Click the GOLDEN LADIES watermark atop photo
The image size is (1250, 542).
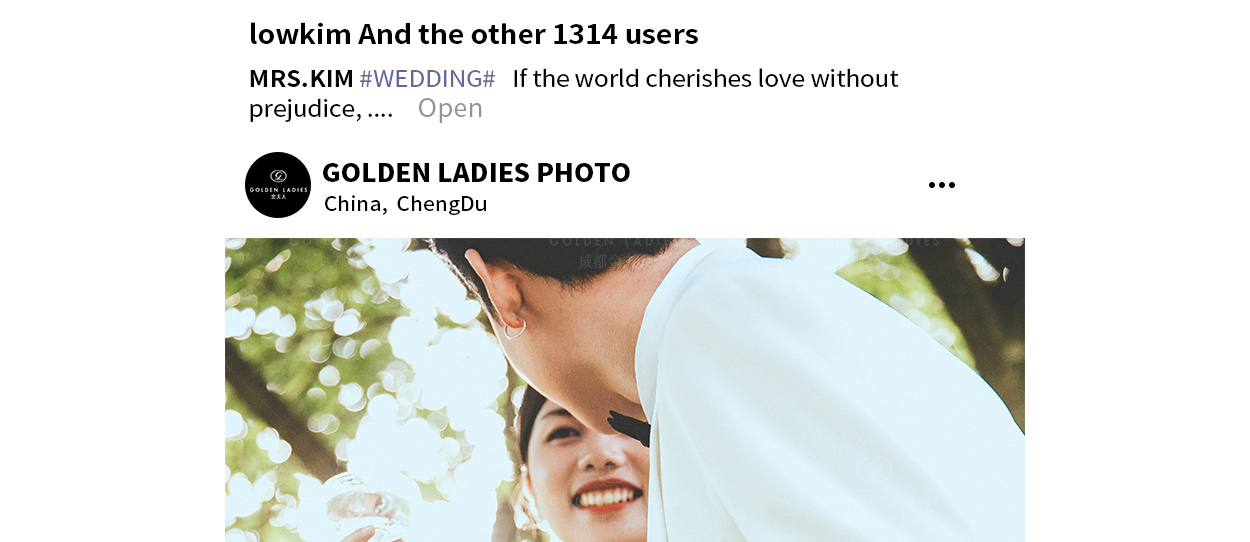coord(612,241)
